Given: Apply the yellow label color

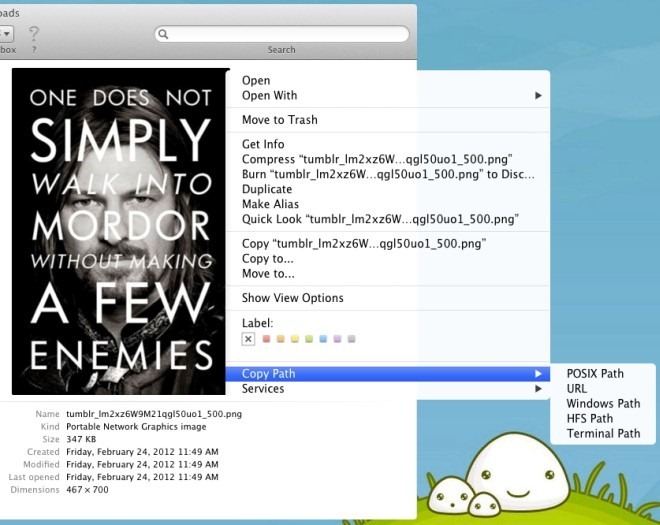Looking at the screenshot, I should pyautogui.click(x=295, y=338).
